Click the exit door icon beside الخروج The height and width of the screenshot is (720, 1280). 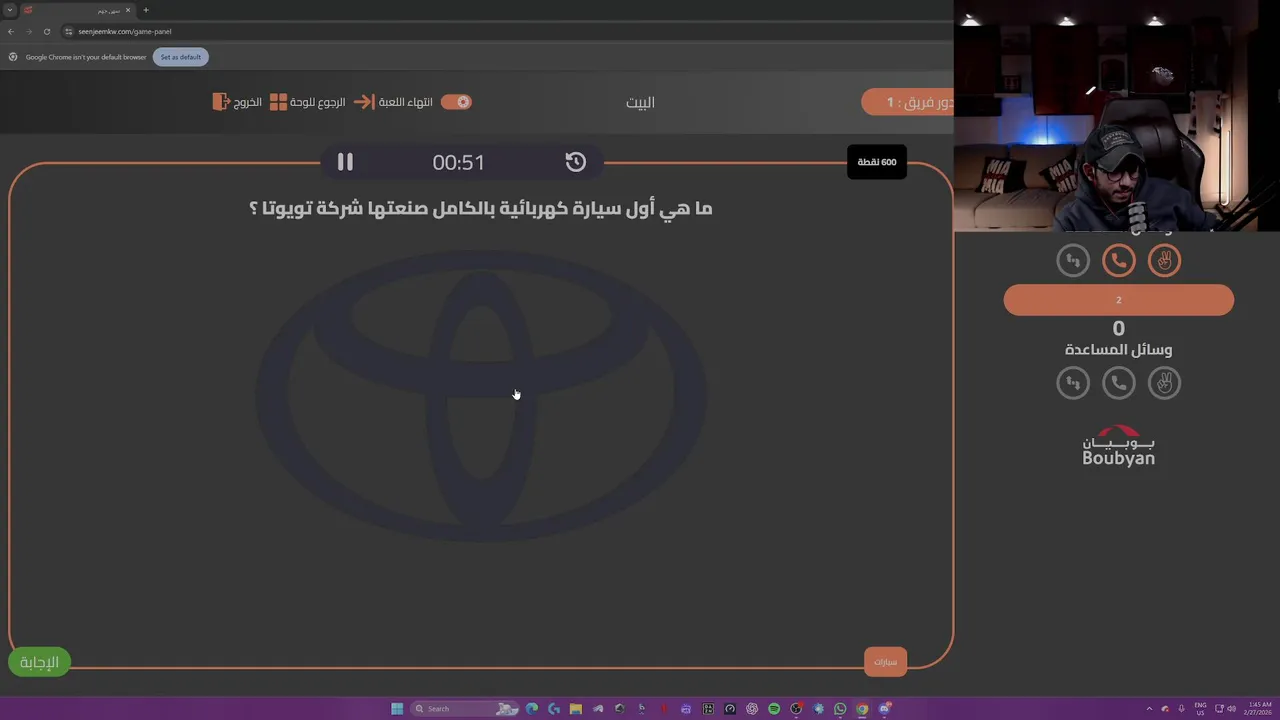(x=221, y=102)
